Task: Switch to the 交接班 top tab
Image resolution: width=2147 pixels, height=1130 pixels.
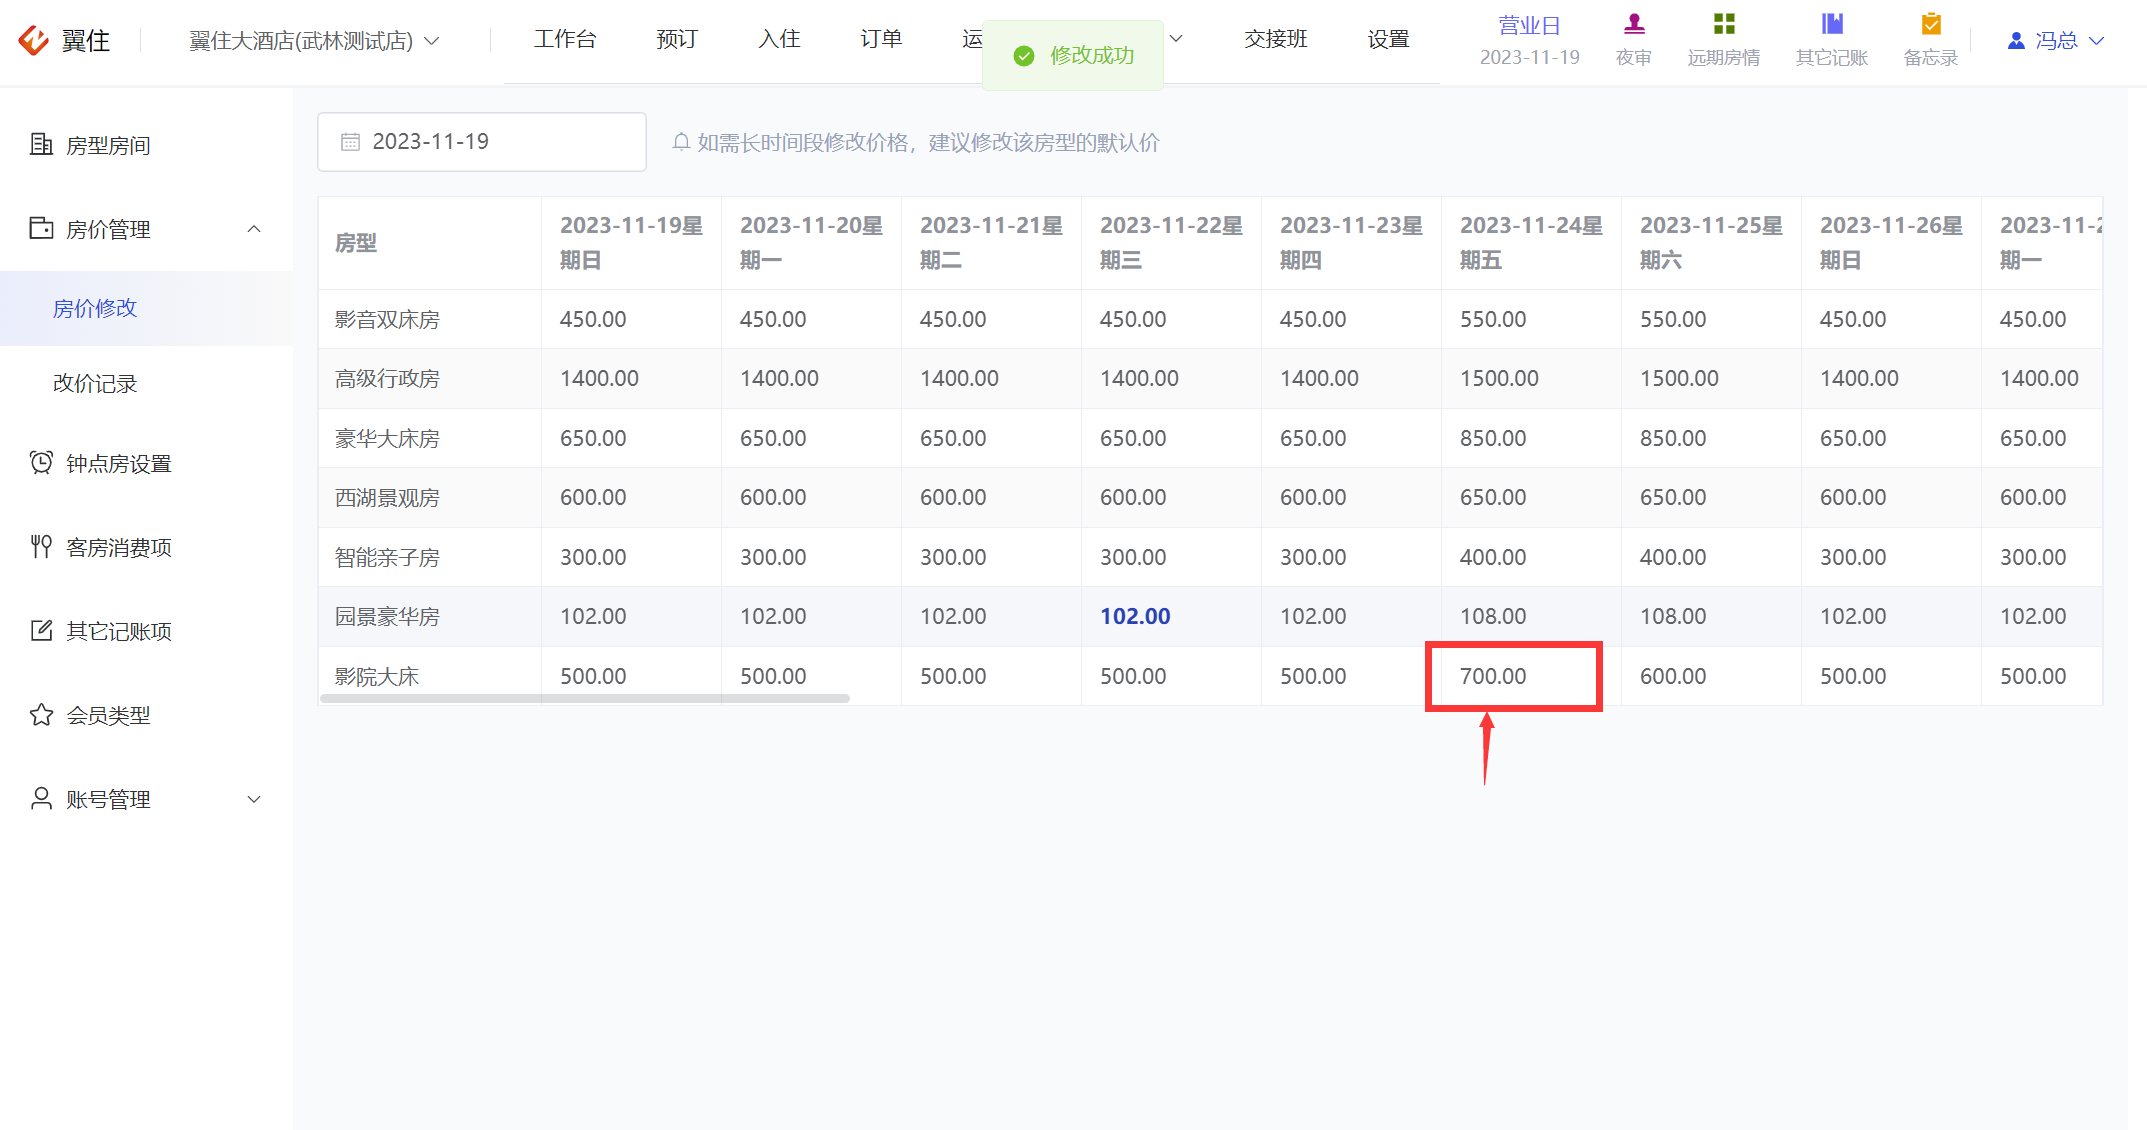Action: click(1276, 39)
